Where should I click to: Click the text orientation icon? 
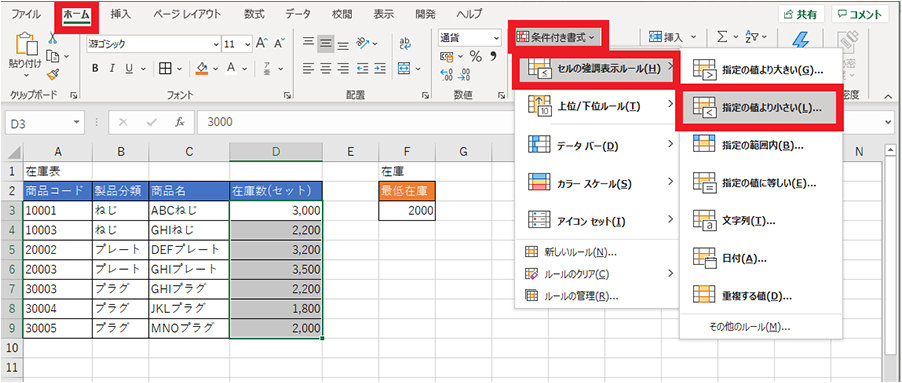click(362, 43)
